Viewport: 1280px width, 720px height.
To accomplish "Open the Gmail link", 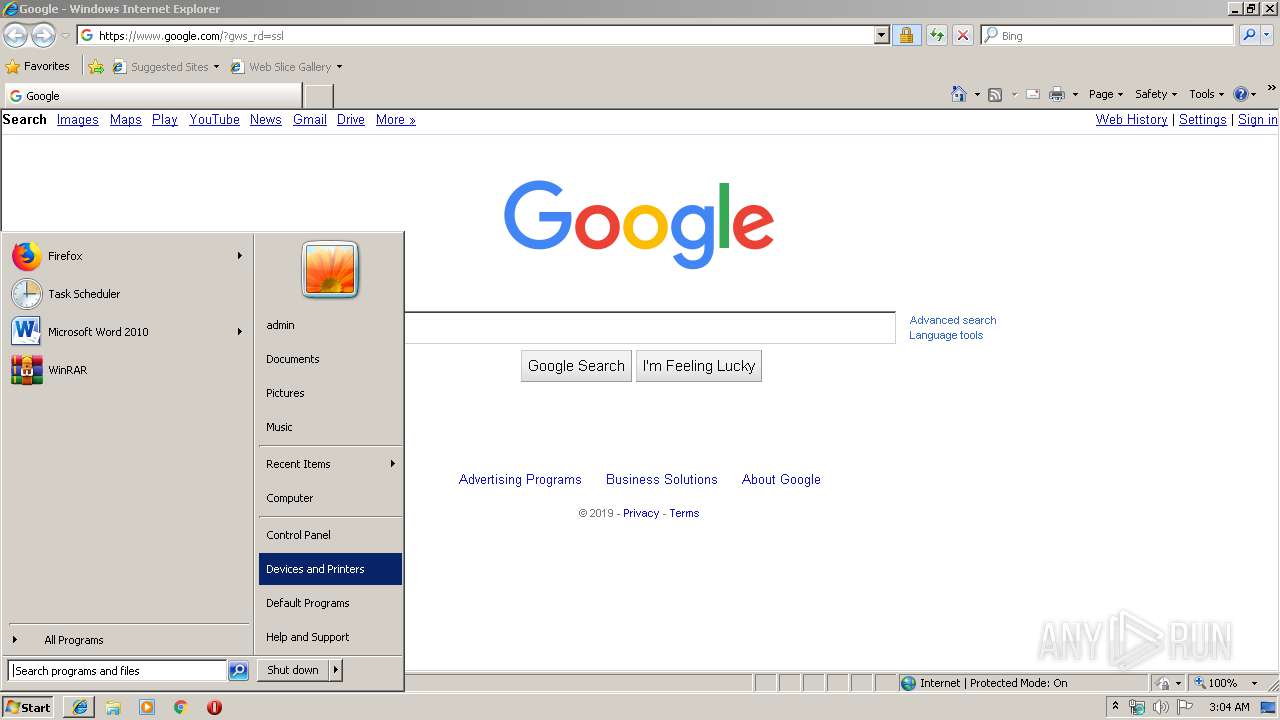I will (x=310, y=119).
